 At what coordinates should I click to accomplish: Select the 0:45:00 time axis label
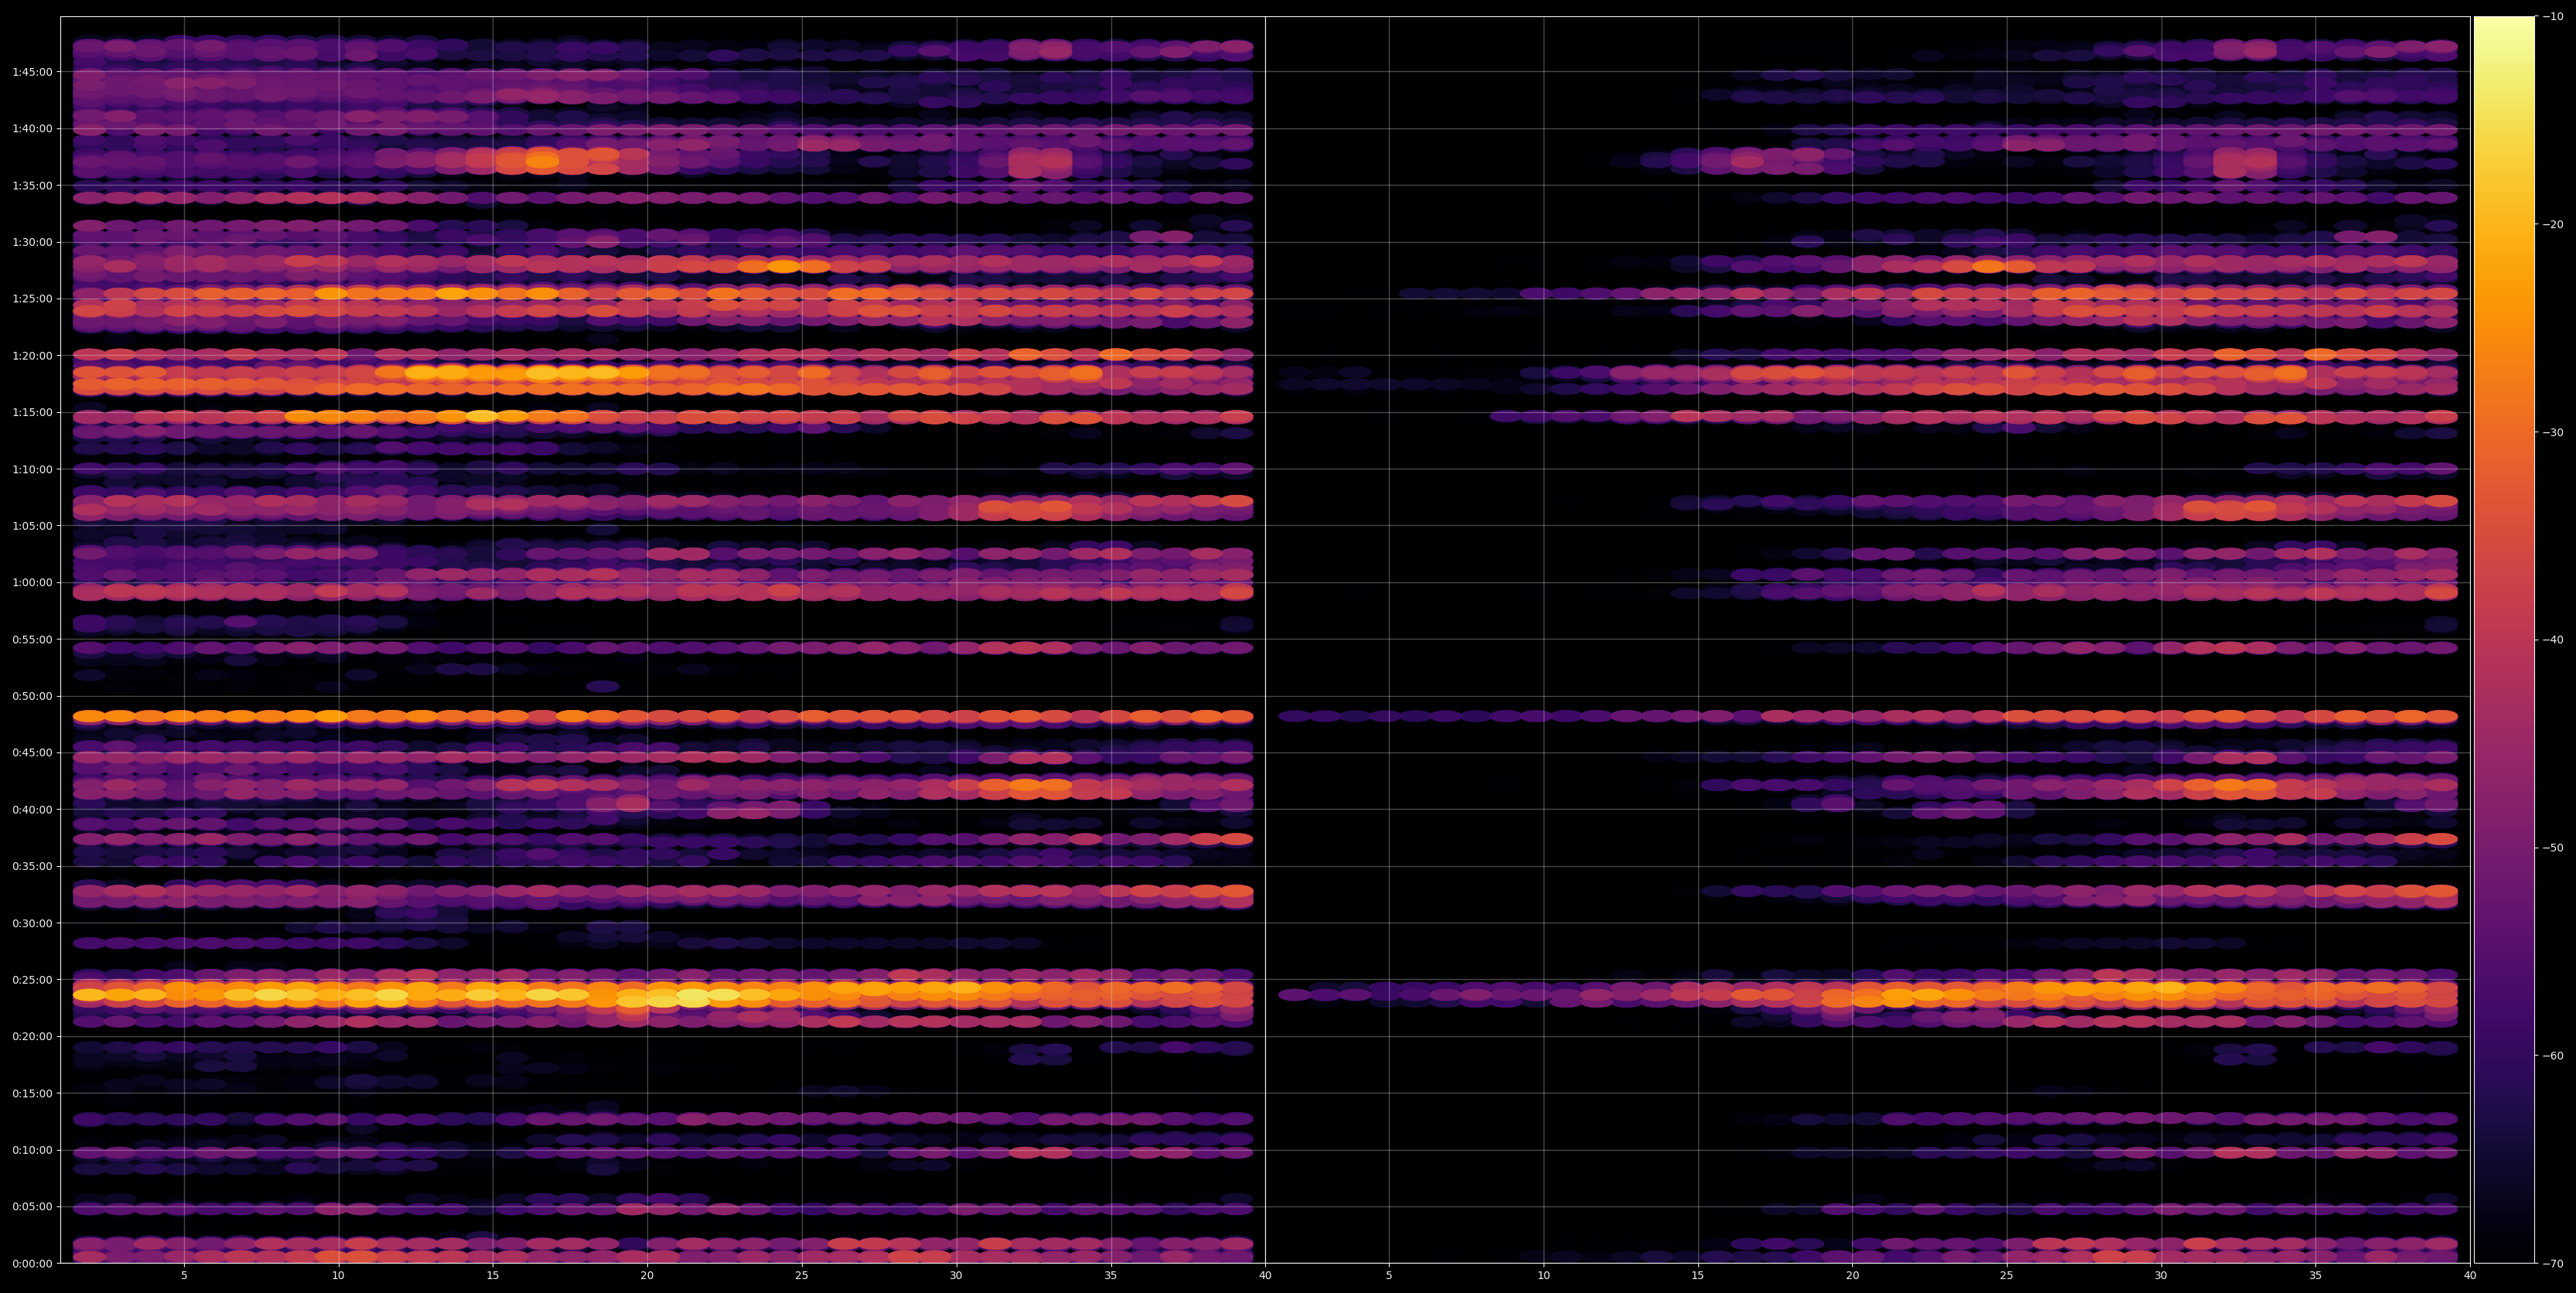tap(32, 753)
